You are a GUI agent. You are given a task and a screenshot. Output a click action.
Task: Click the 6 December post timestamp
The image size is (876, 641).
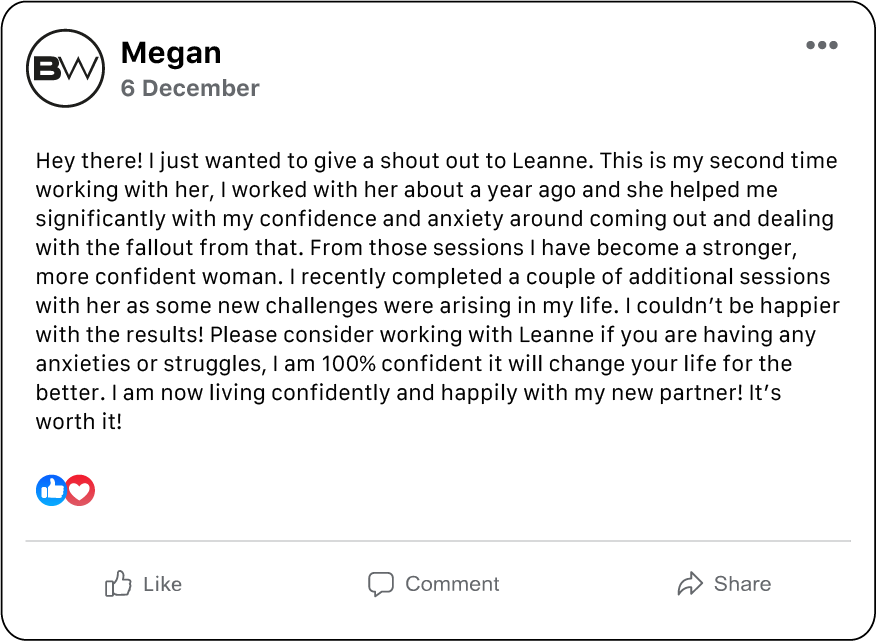pos(190,88)
